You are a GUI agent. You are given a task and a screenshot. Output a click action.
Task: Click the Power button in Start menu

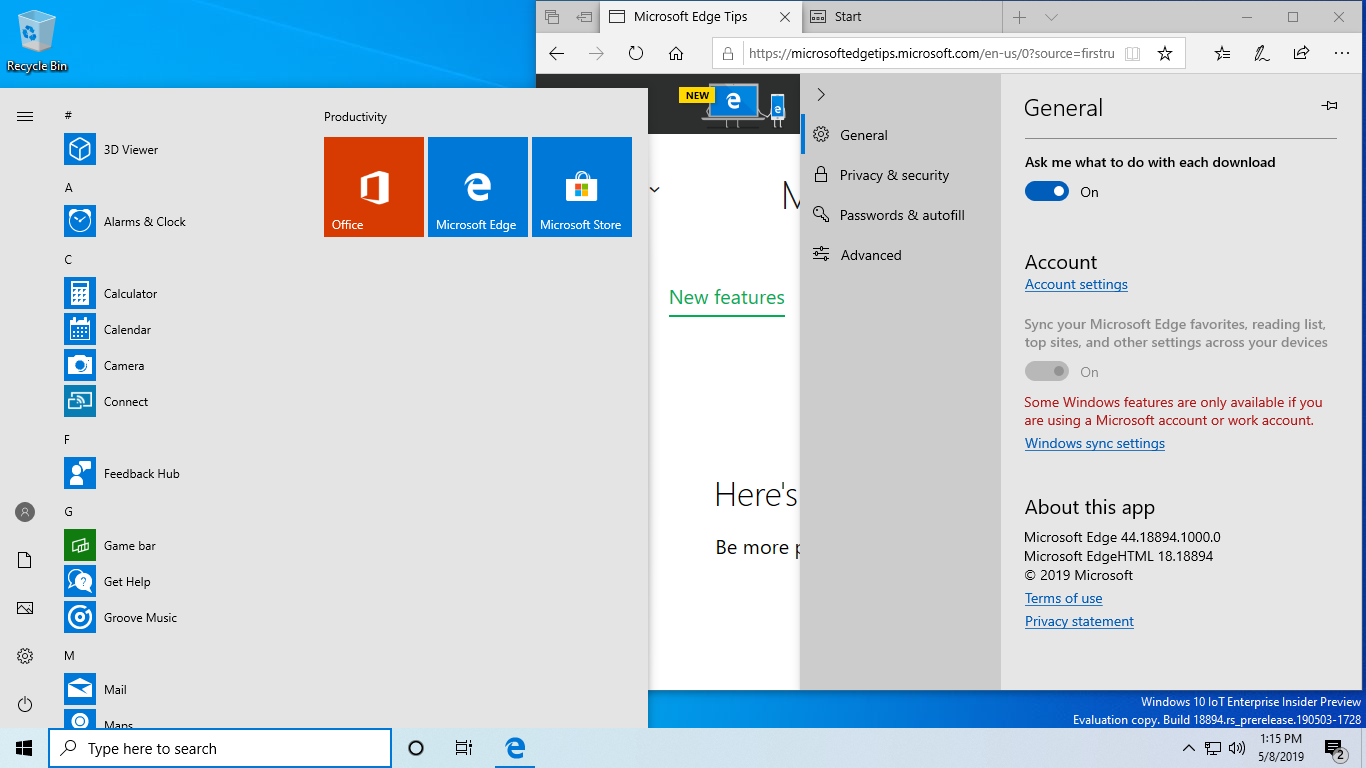coord(25,704)
